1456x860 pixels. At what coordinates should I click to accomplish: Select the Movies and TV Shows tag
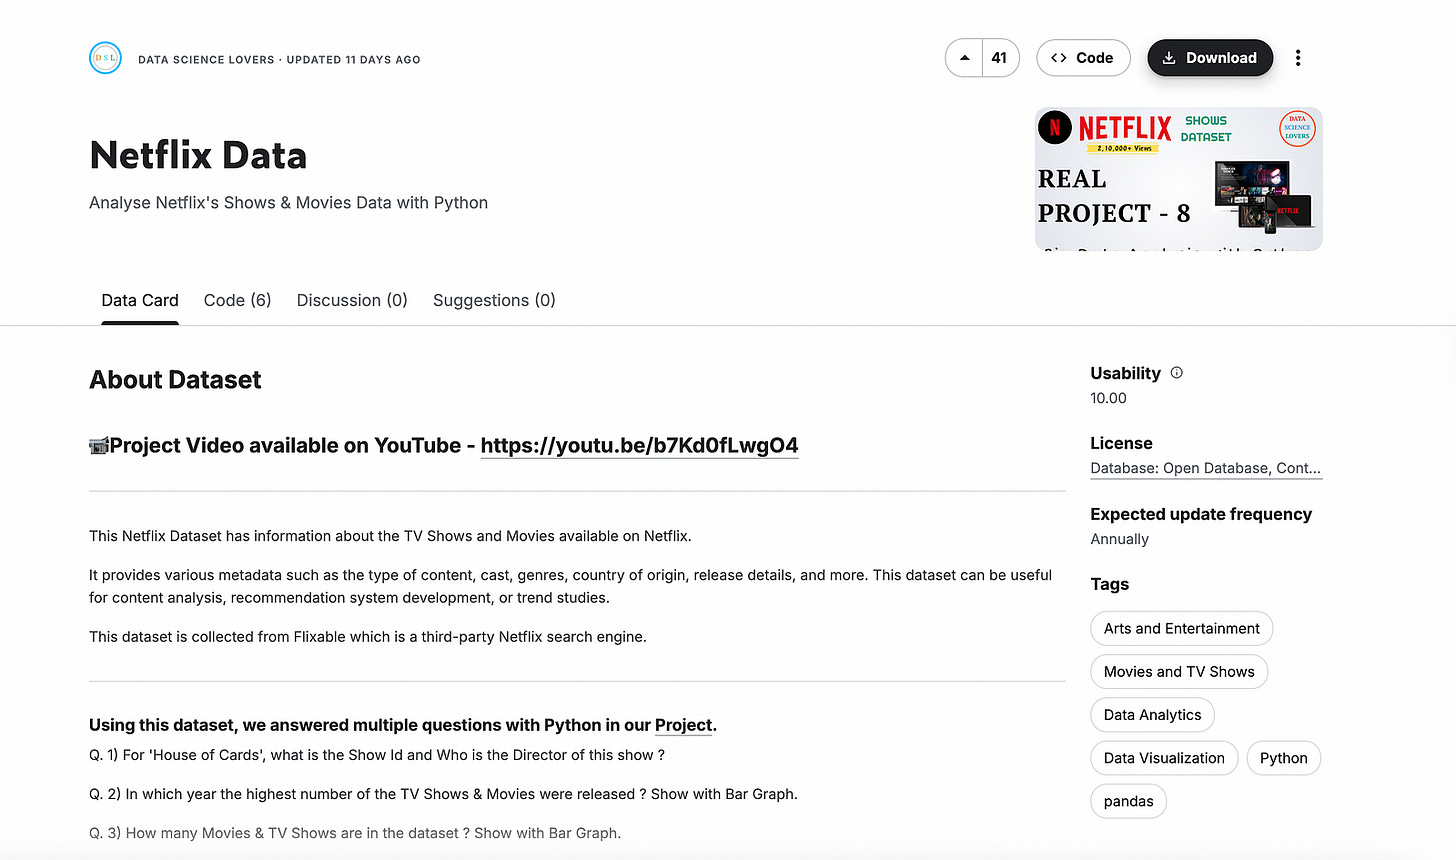(x=1179, y=672)
